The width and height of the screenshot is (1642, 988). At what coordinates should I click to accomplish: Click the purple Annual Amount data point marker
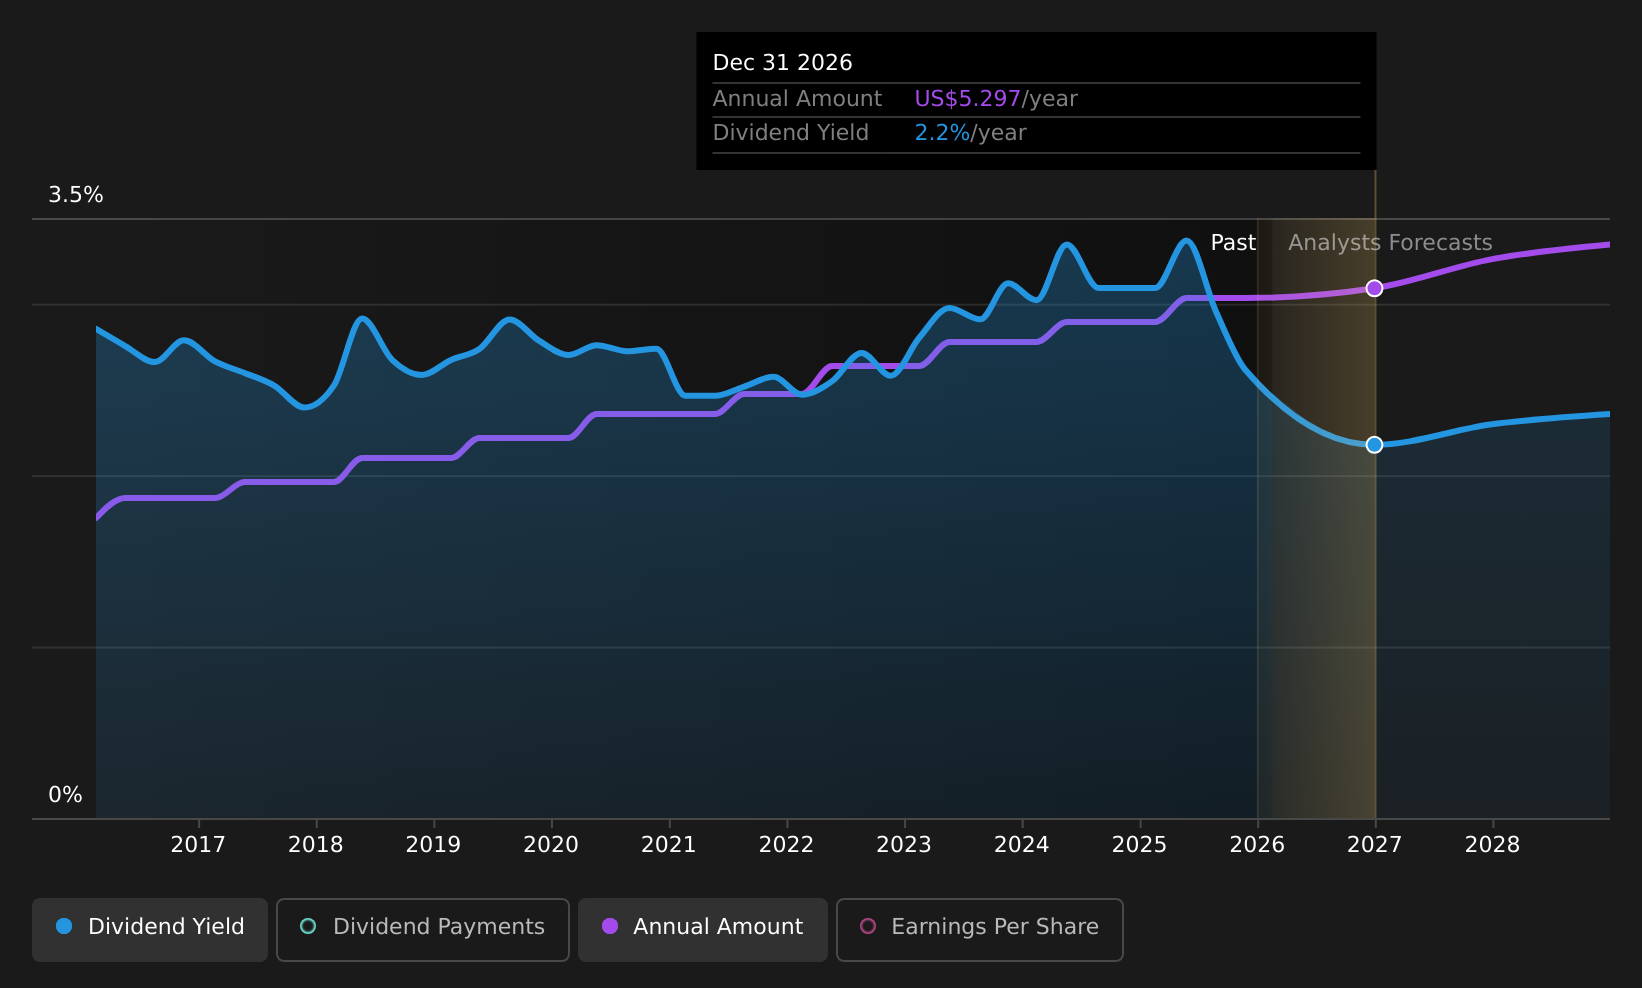click(x=1374, y=288)
